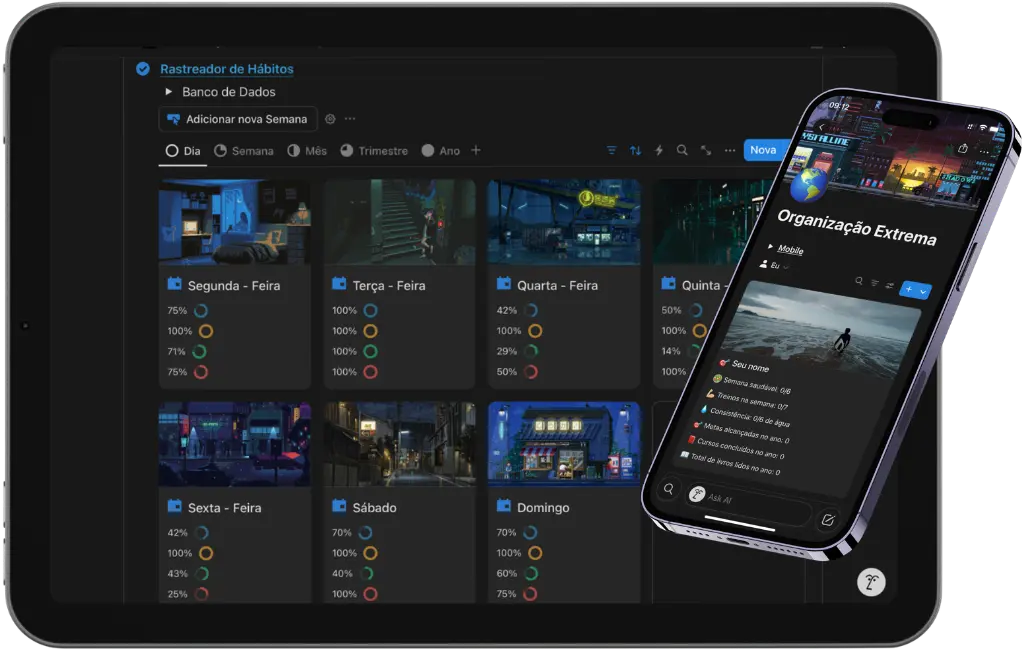Viewport: 1024px width, 649px height.
Task: Open the chevron dropdown beside the phone's plus button
Action: (923, 292)
